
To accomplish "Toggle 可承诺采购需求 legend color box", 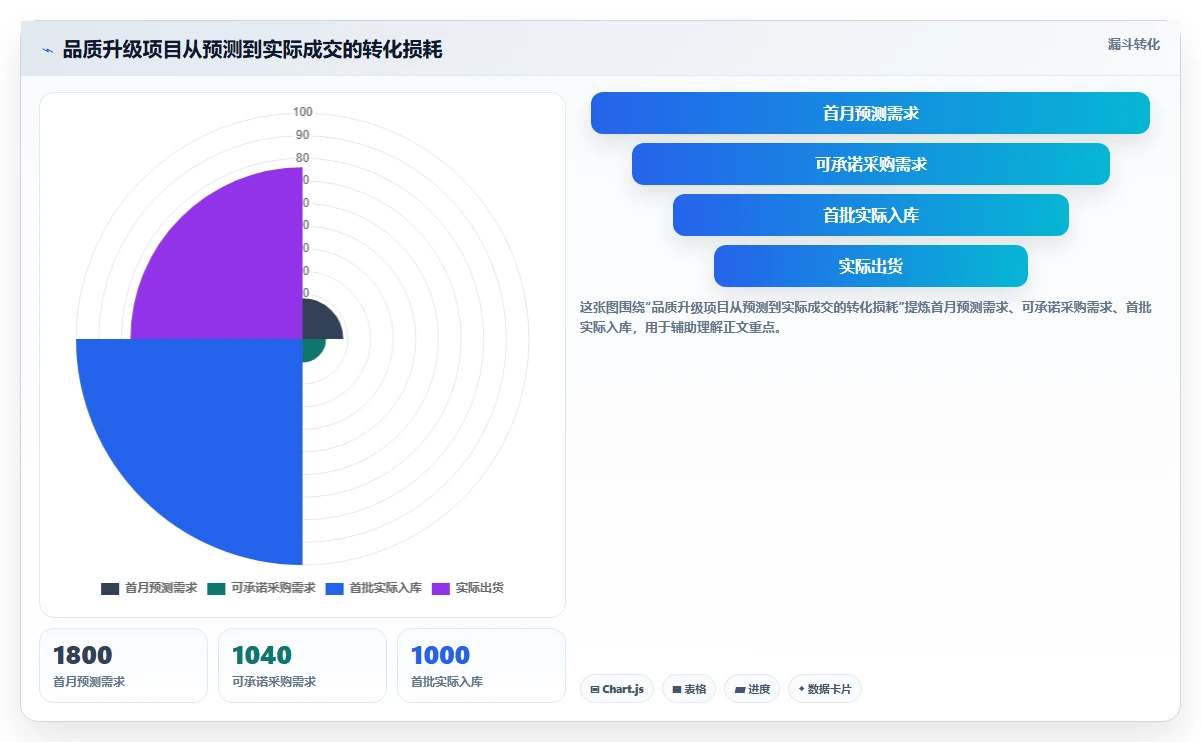I will coord(216,588).
